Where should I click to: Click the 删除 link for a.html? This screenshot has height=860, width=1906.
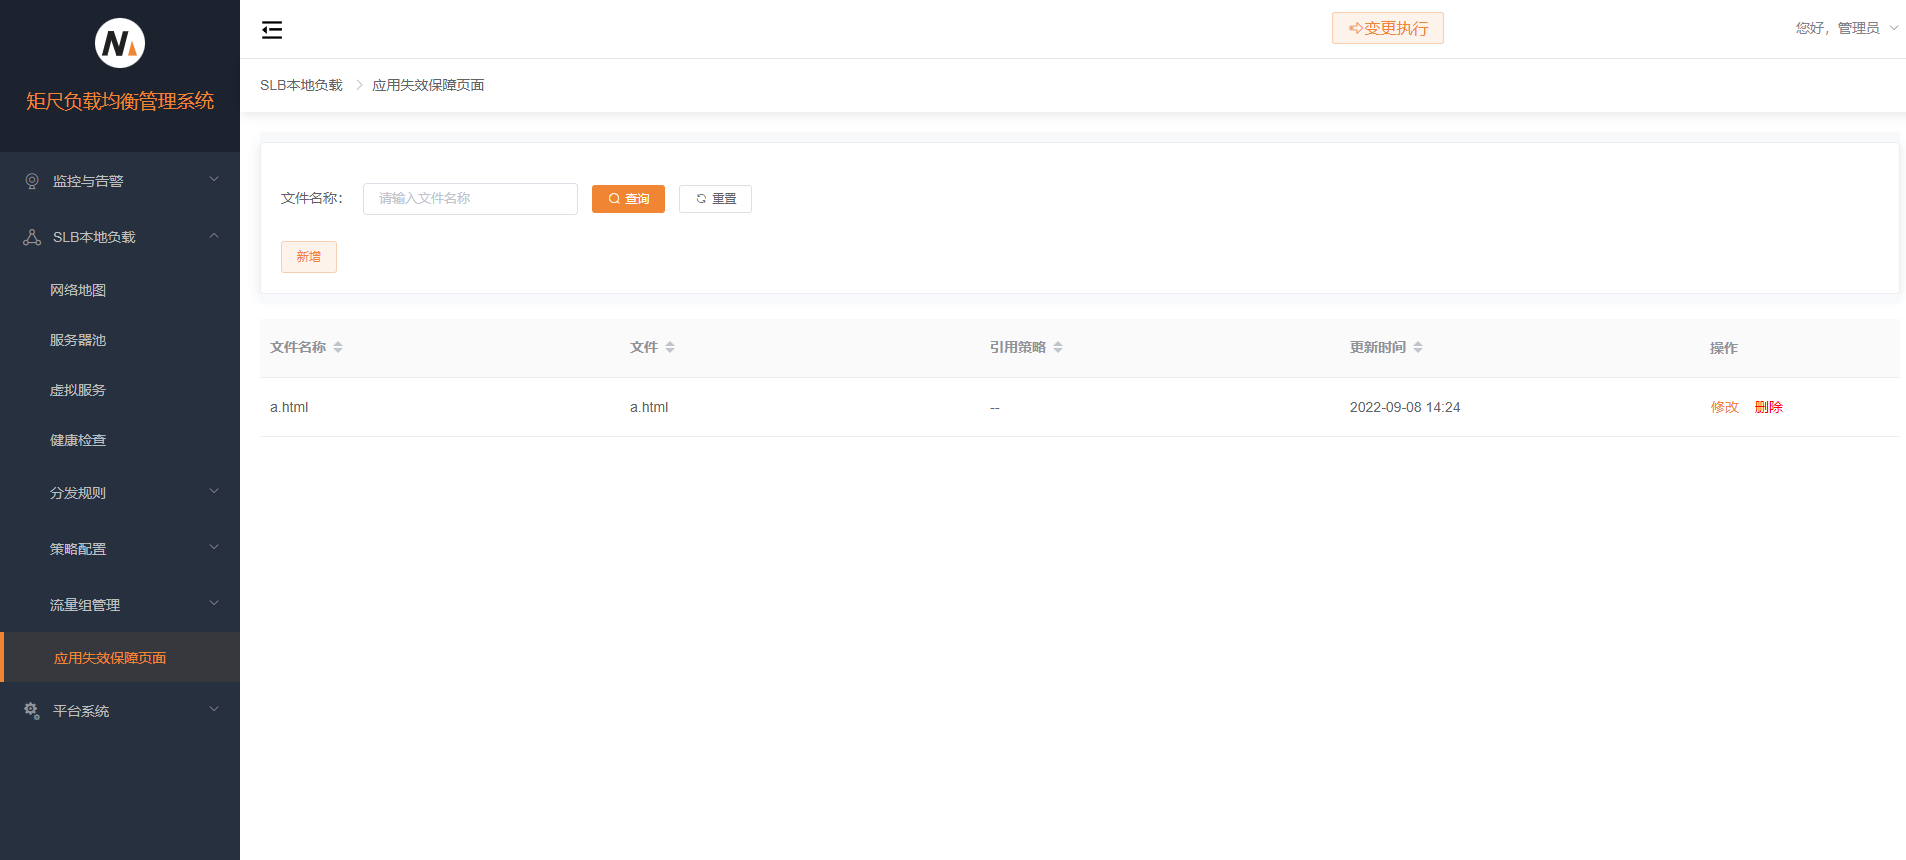coord(1768,407)
